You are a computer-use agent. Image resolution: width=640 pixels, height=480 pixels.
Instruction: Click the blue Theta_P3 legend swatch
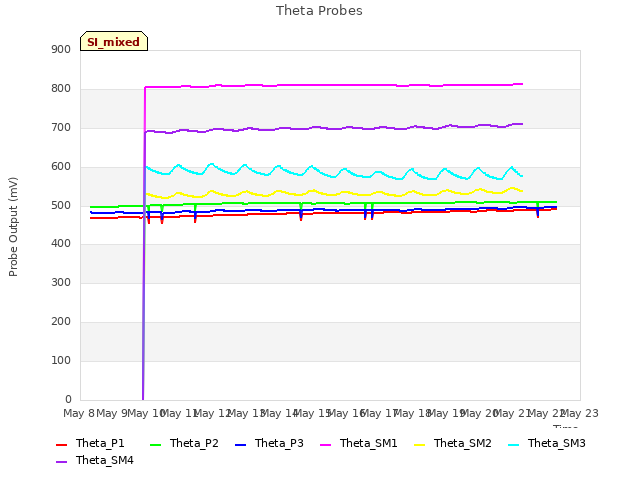(x=241, y=444)
